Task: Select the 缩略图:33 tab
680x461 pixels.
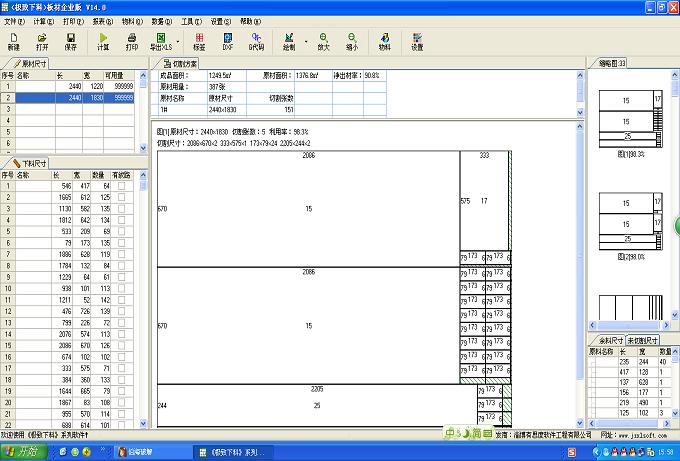Action: click(x=612, y=63)
